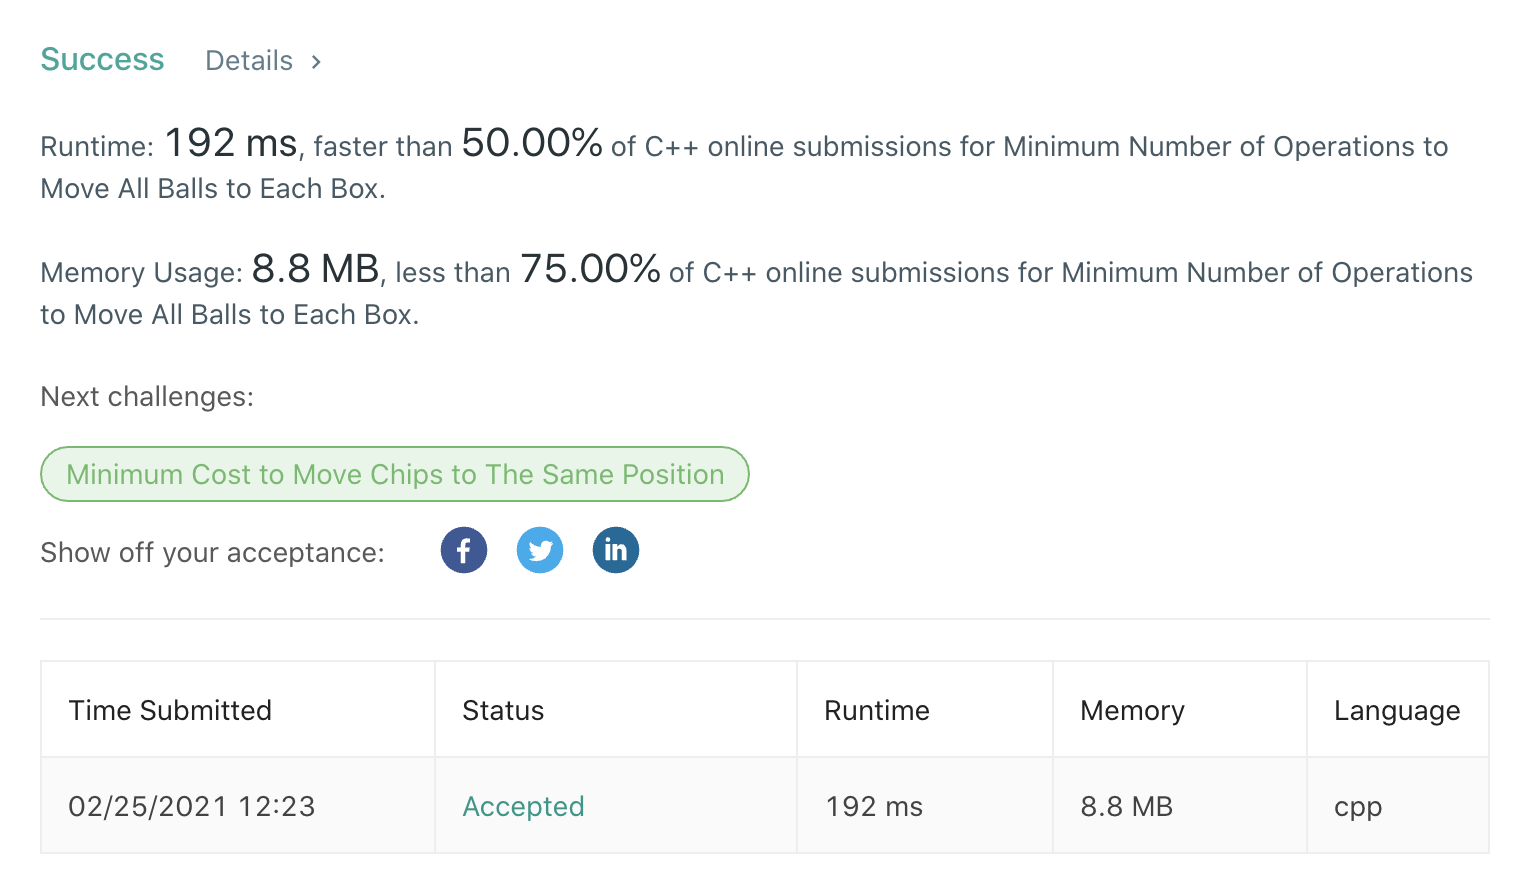
Task: Select the 50.00% runtime percentile text
Action: [x=532, y=143]
